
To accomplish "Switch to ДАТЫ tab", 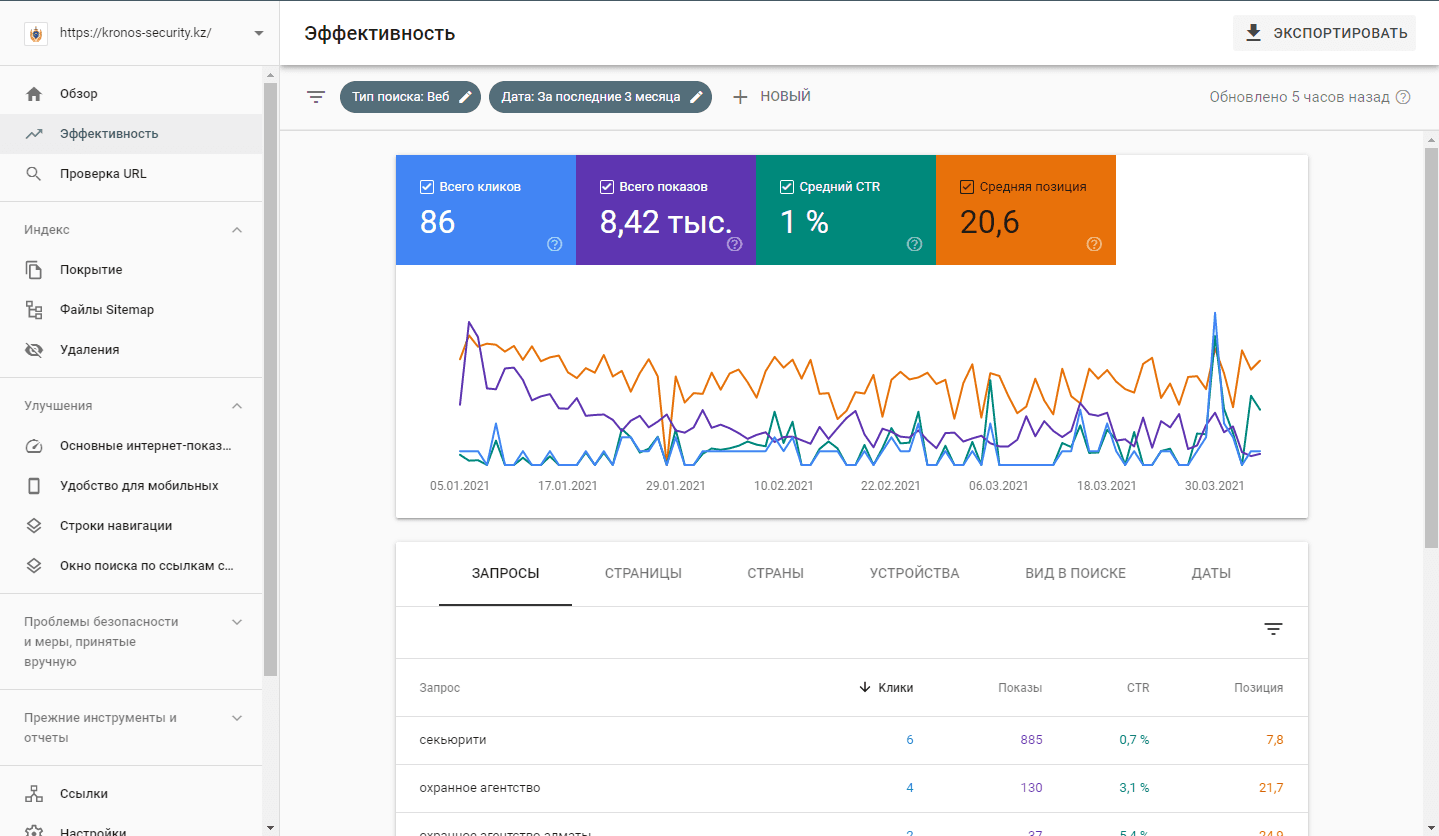I will pos(1211,574).
